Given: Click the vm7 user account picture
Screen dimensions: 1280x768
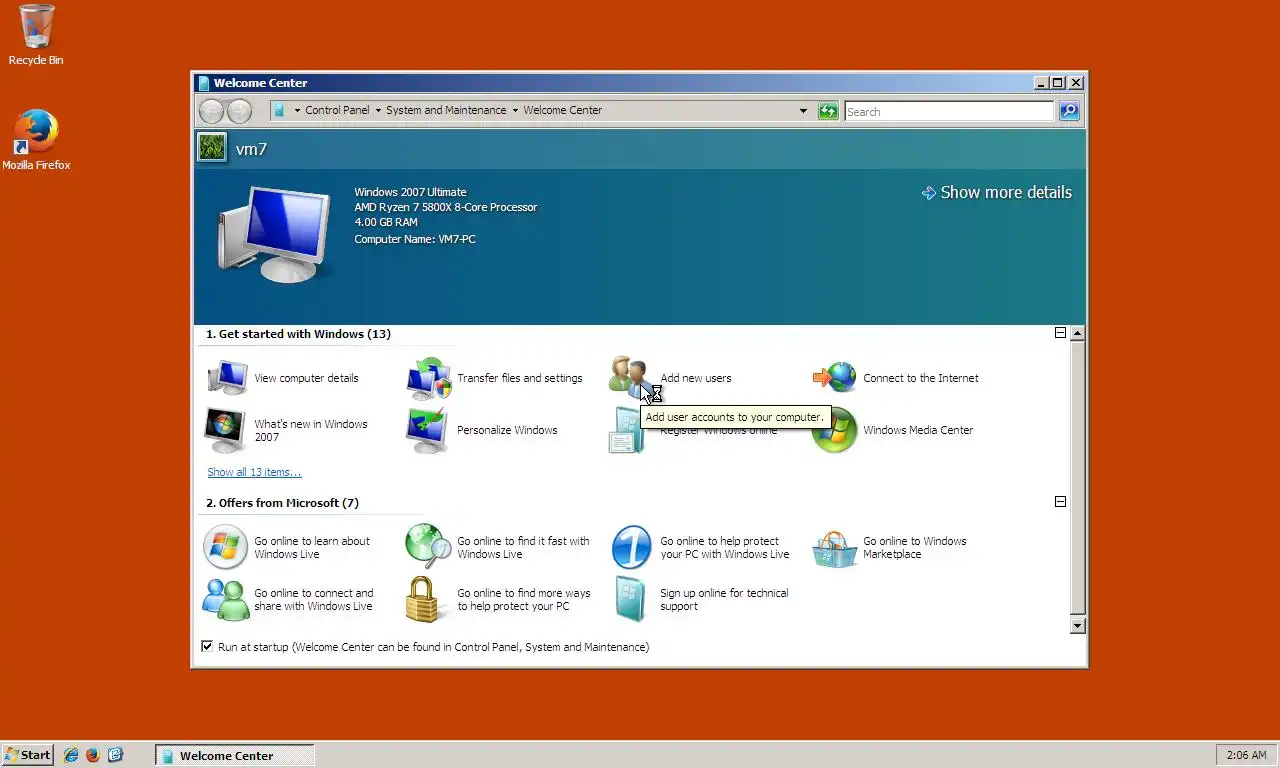Looking at the screenshot, I should (x=212, y=148).
